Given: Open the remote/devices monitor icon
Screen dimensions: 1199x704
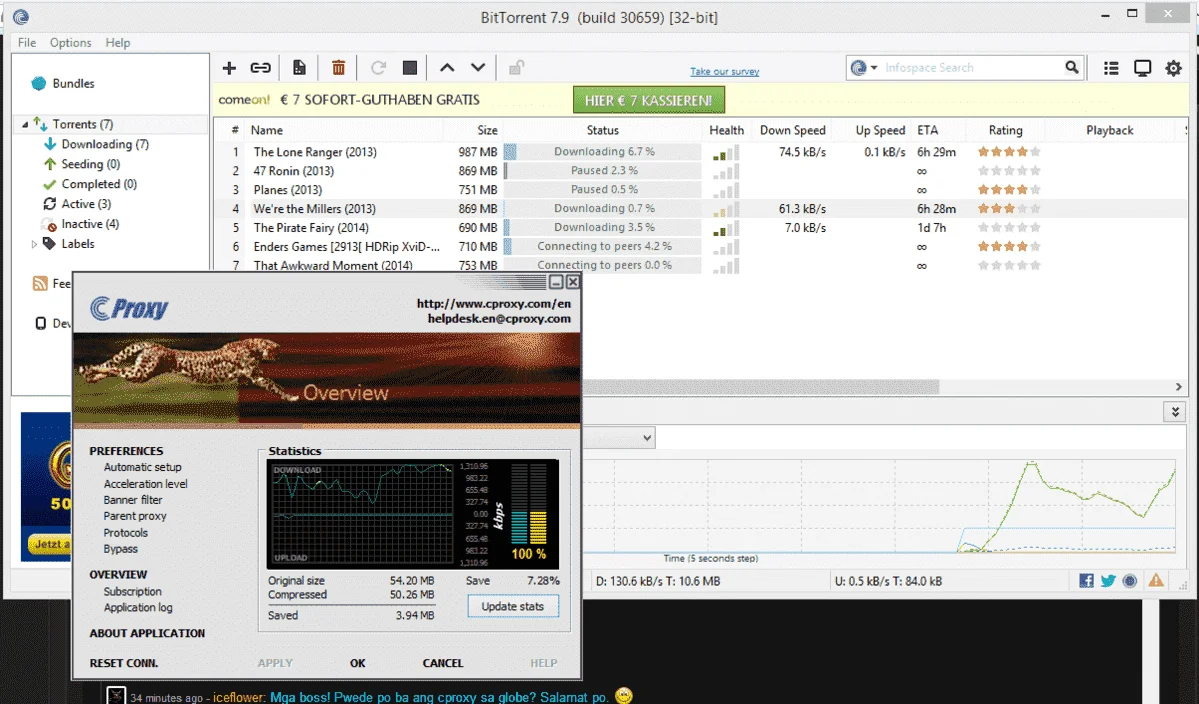Looking at the screenshot, I should (x=1142, y=68).
